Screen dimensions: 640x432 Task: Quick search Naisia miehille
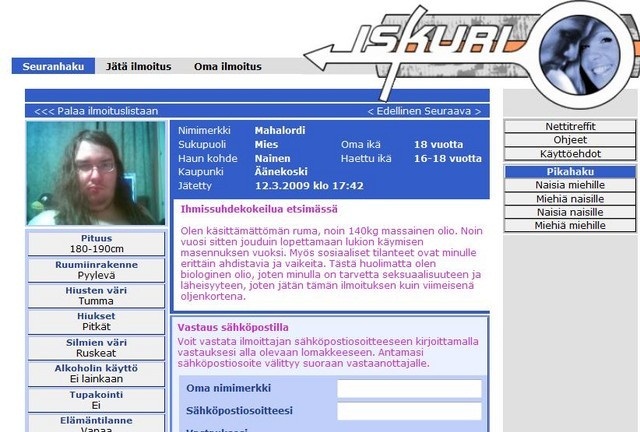570,185
